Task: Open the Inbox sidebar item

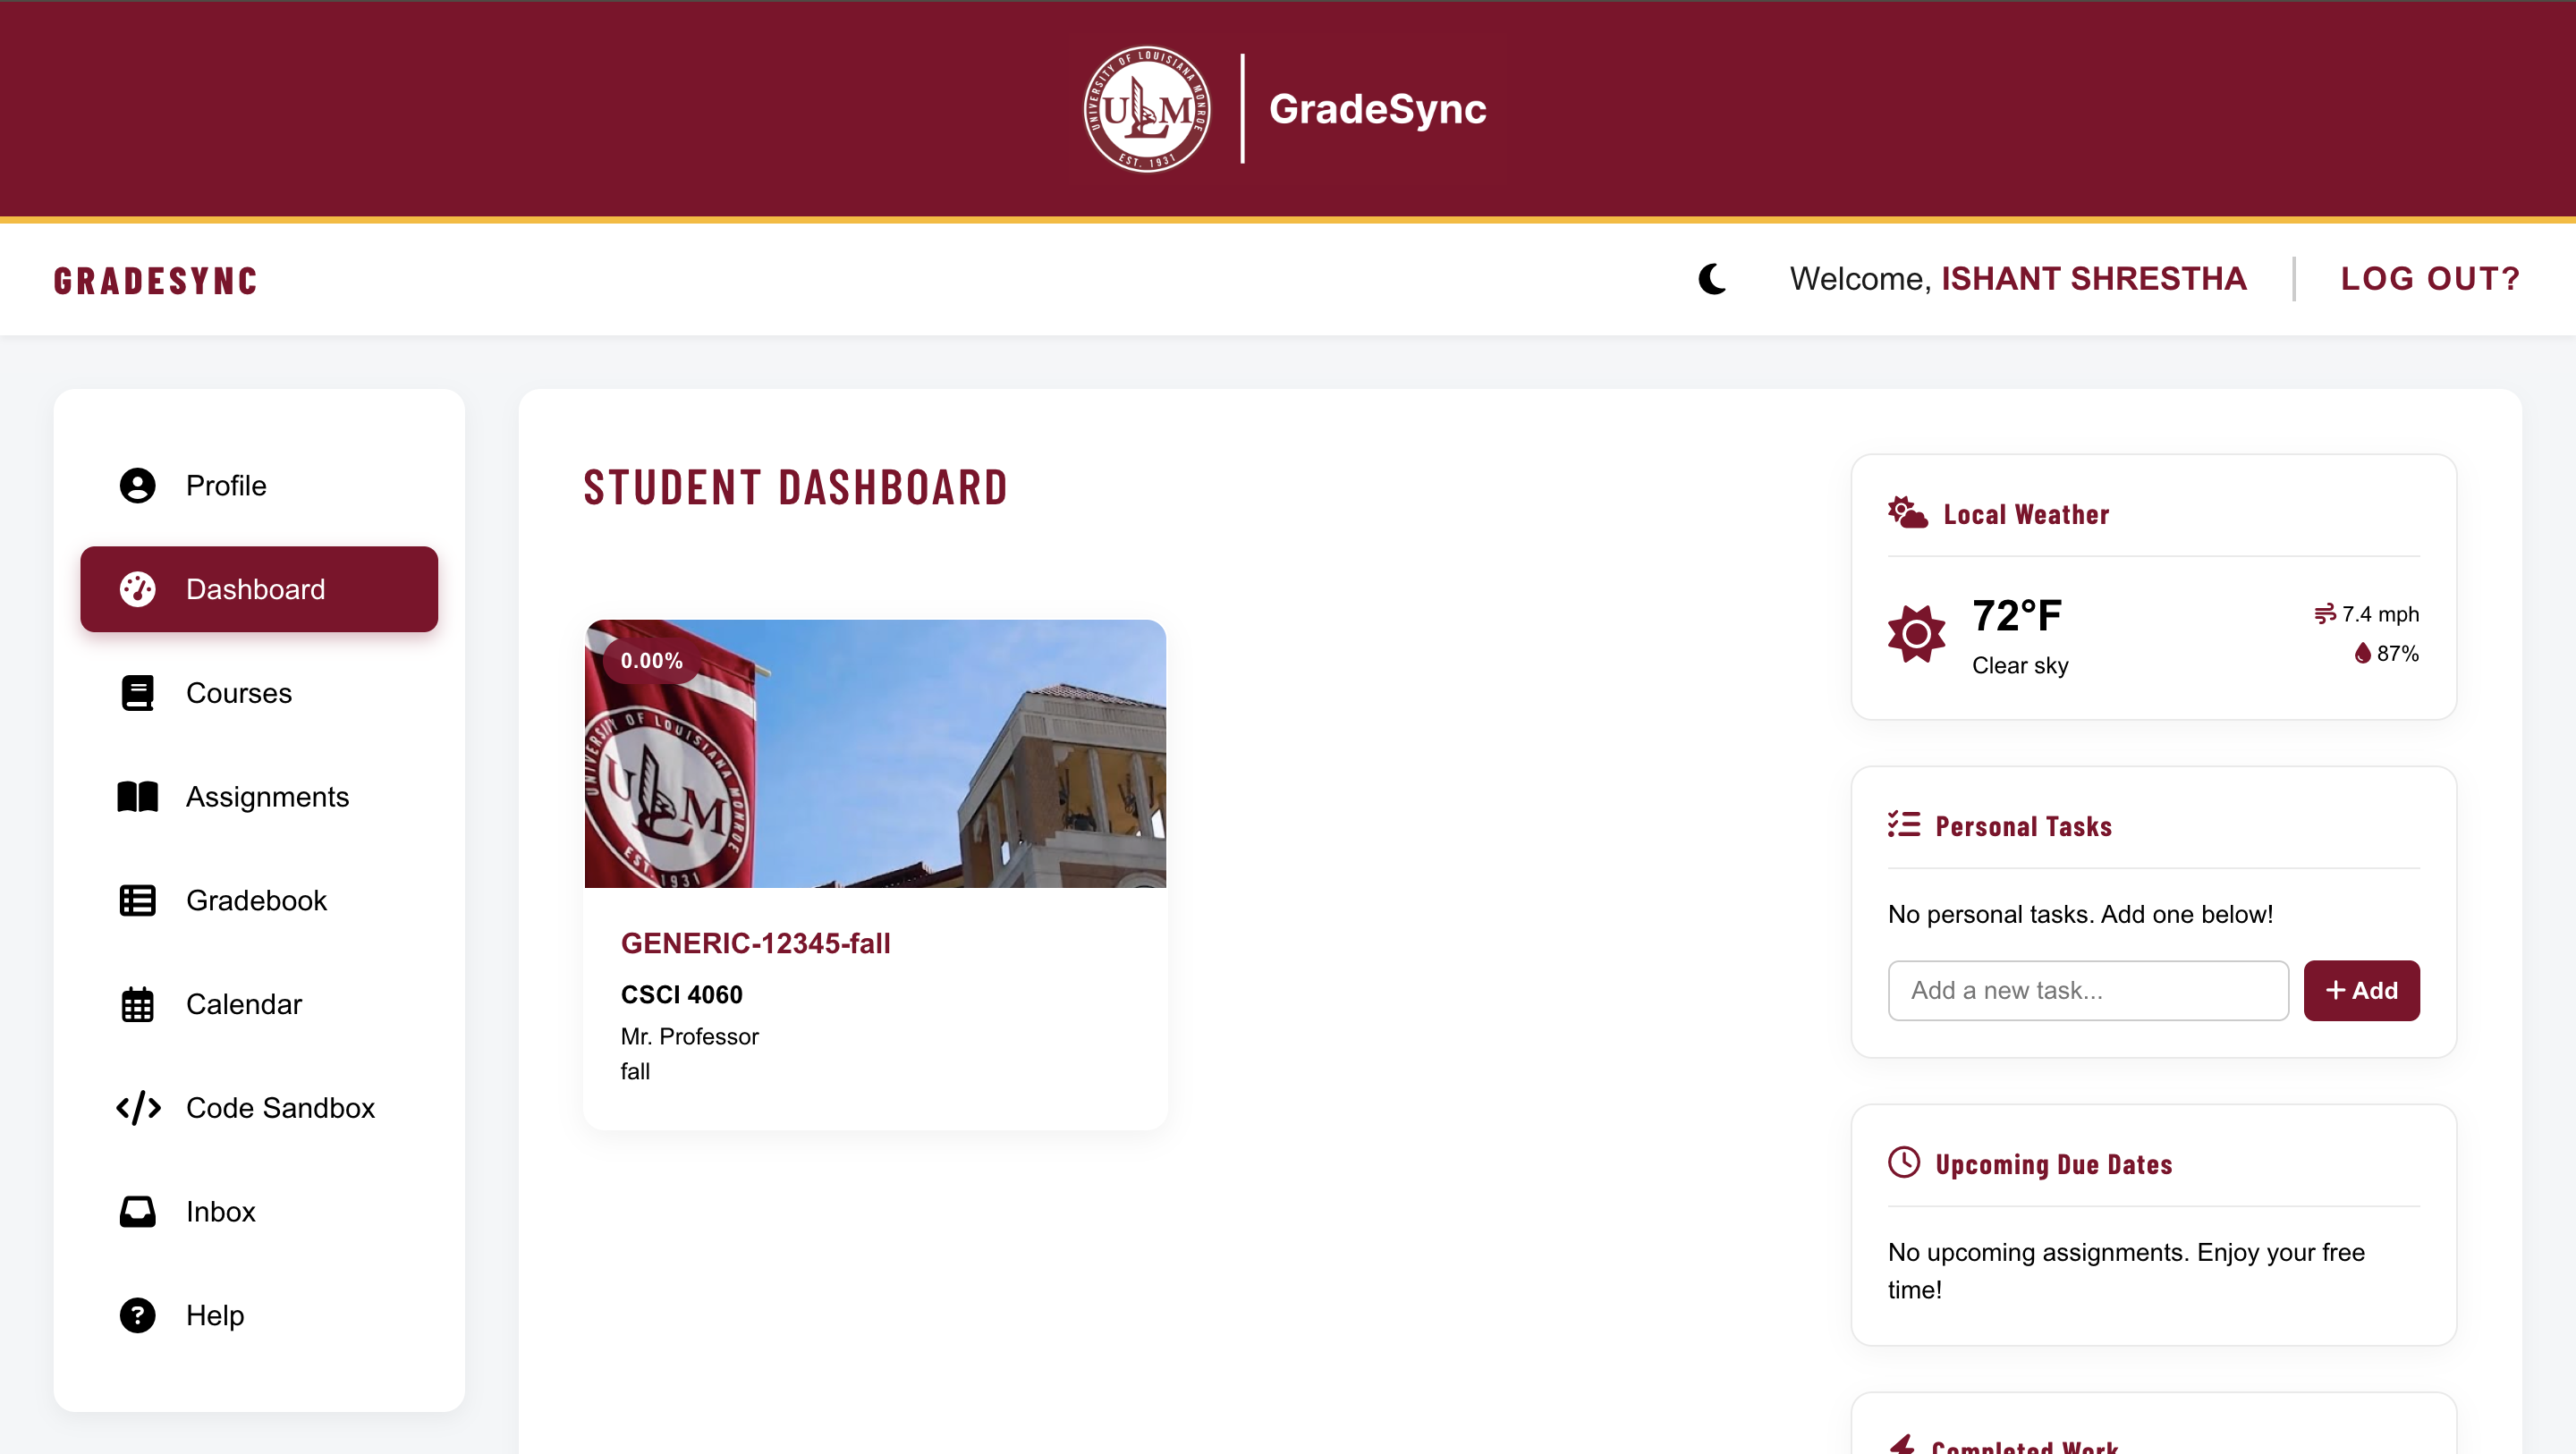Action: (x=259, y=1212)
